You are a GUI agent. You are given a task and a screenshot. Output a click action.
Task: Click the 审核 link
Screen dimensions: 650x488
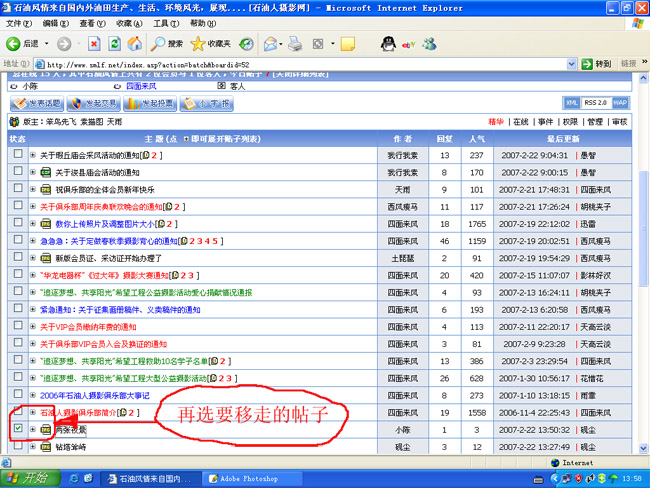(620, 121)
